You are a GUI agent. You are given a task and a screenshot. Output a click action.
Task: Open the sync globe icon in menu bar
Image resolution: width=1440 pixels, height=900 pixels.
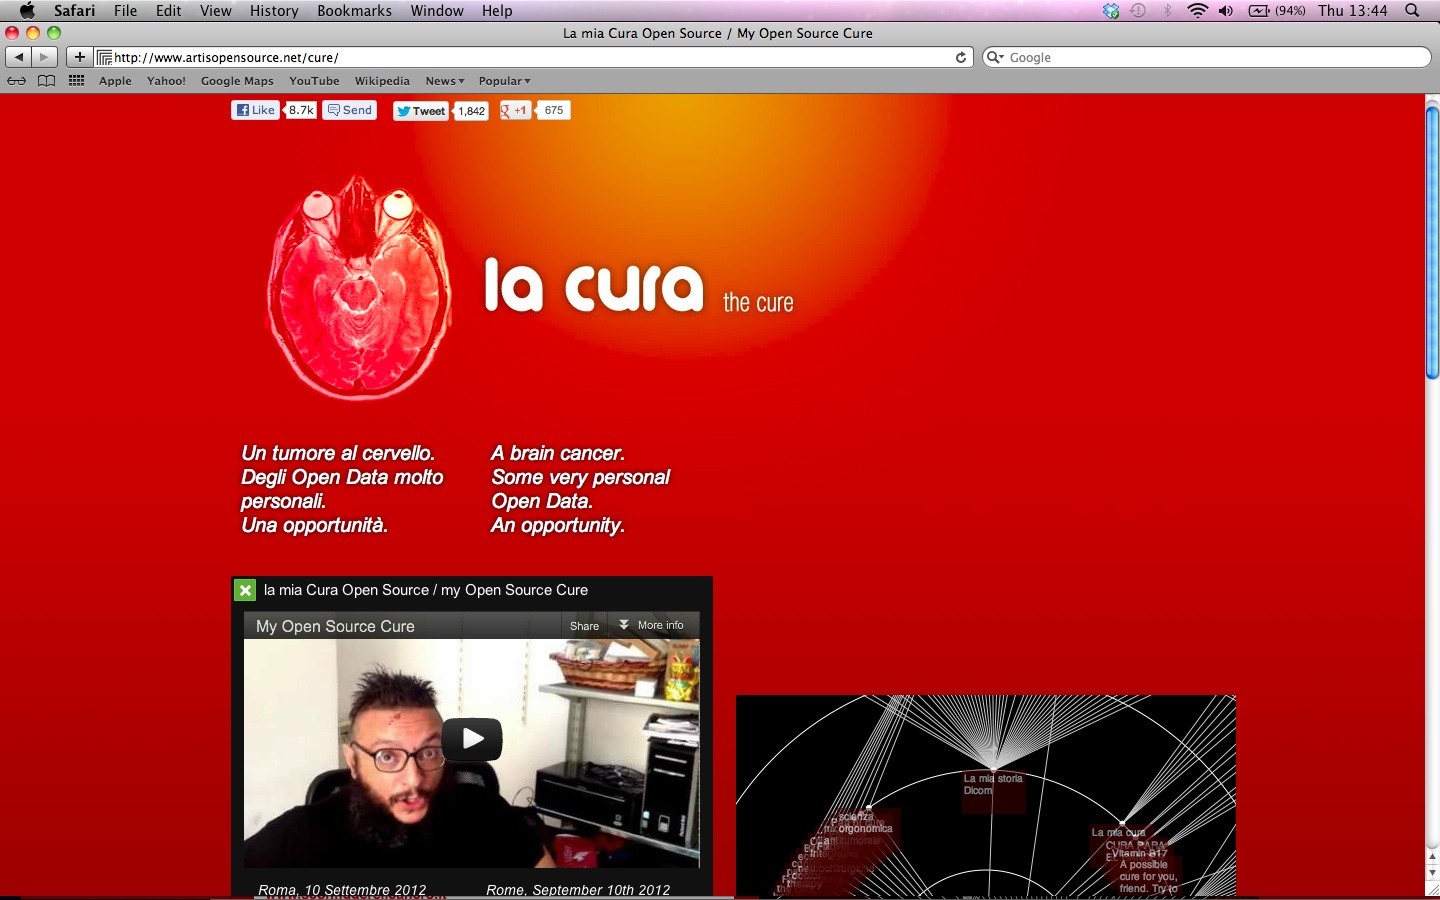(x=1111, y=11)
